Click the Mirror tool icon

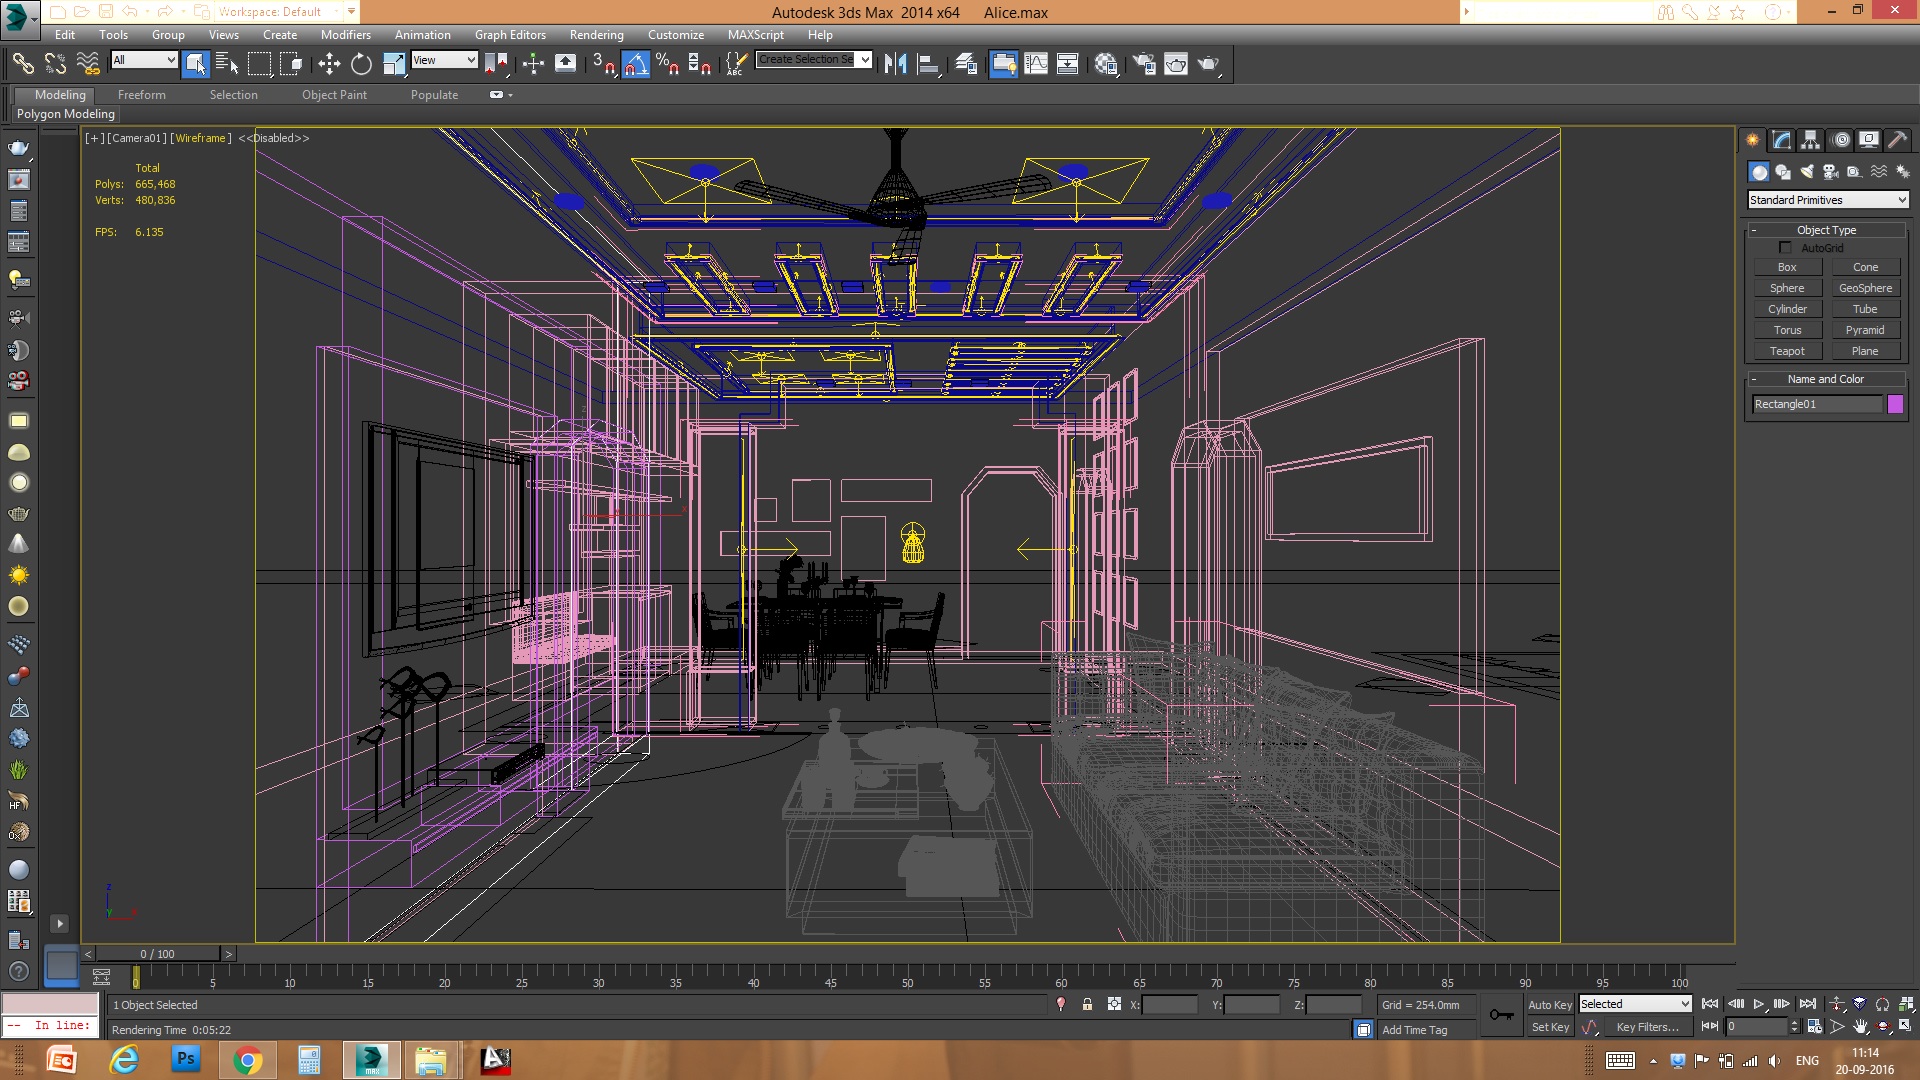895,64
